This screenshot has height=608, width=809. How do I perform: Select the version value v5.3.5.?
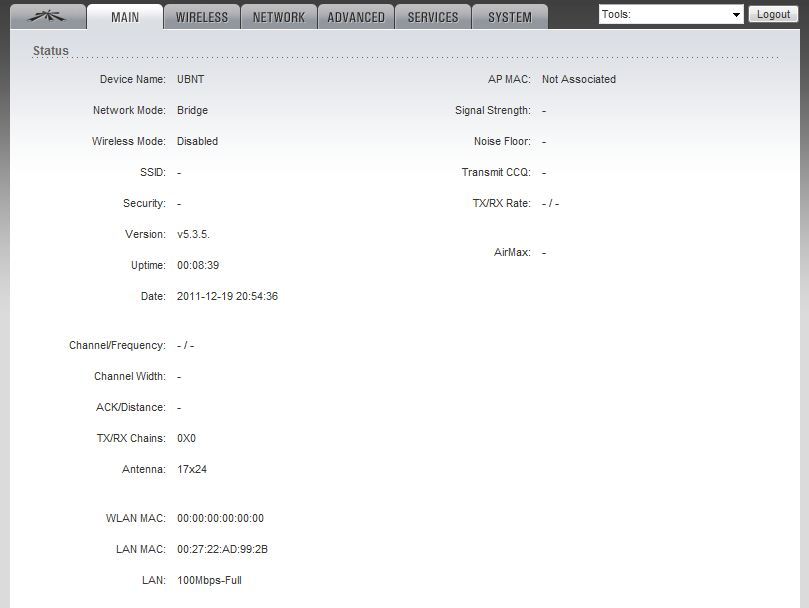pos(193,234)
